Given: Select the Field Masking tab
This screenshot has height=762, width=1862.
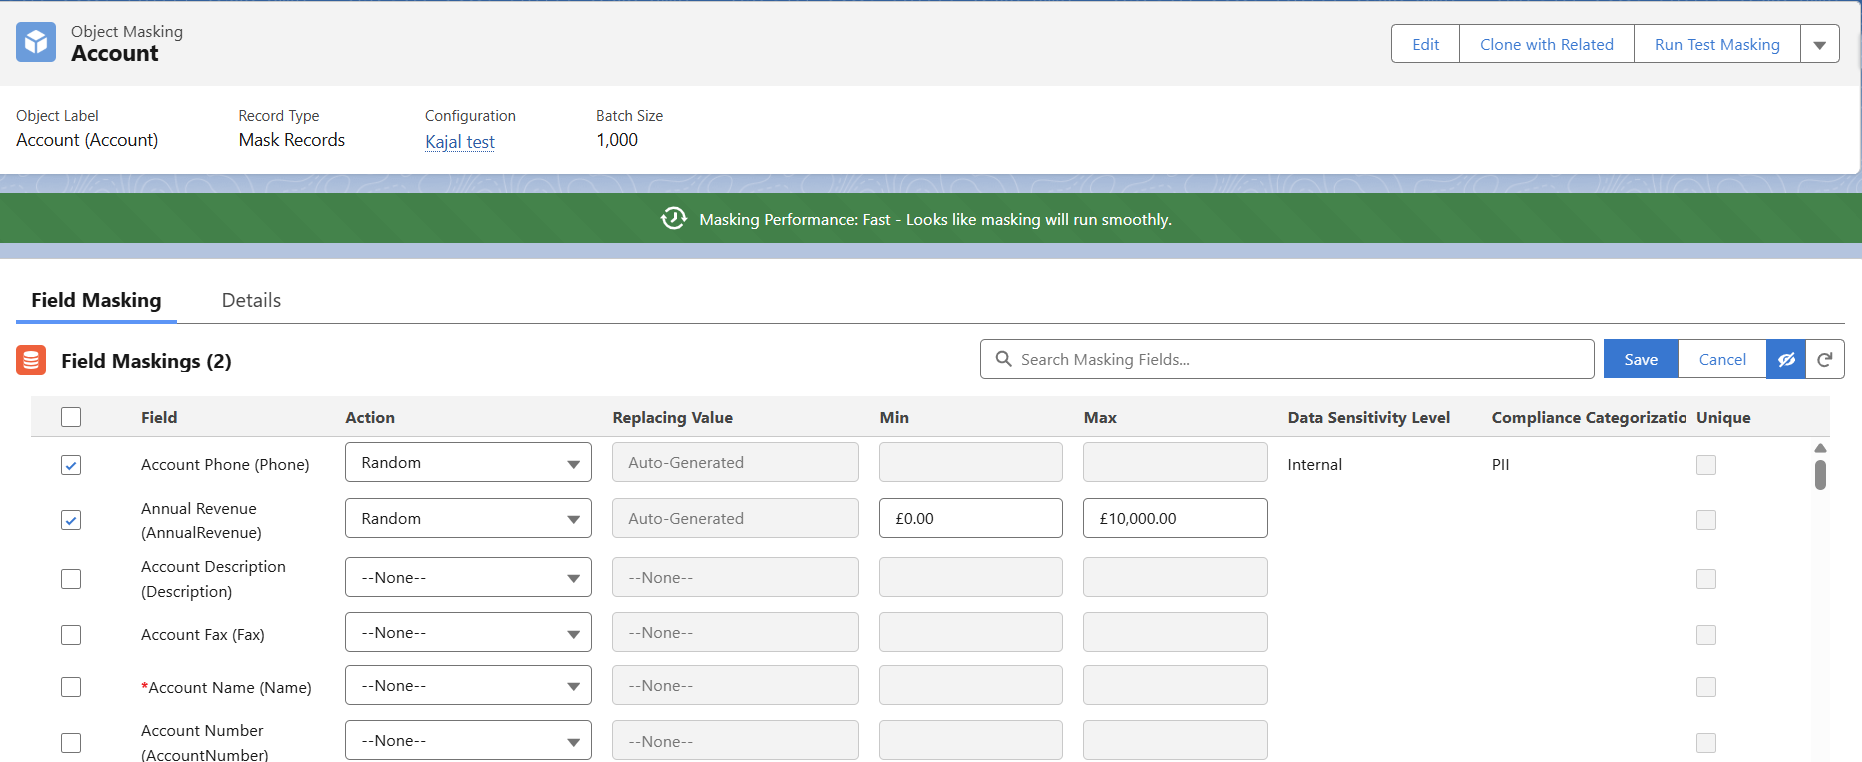Looking at the screenshot, I should (96, 300).
